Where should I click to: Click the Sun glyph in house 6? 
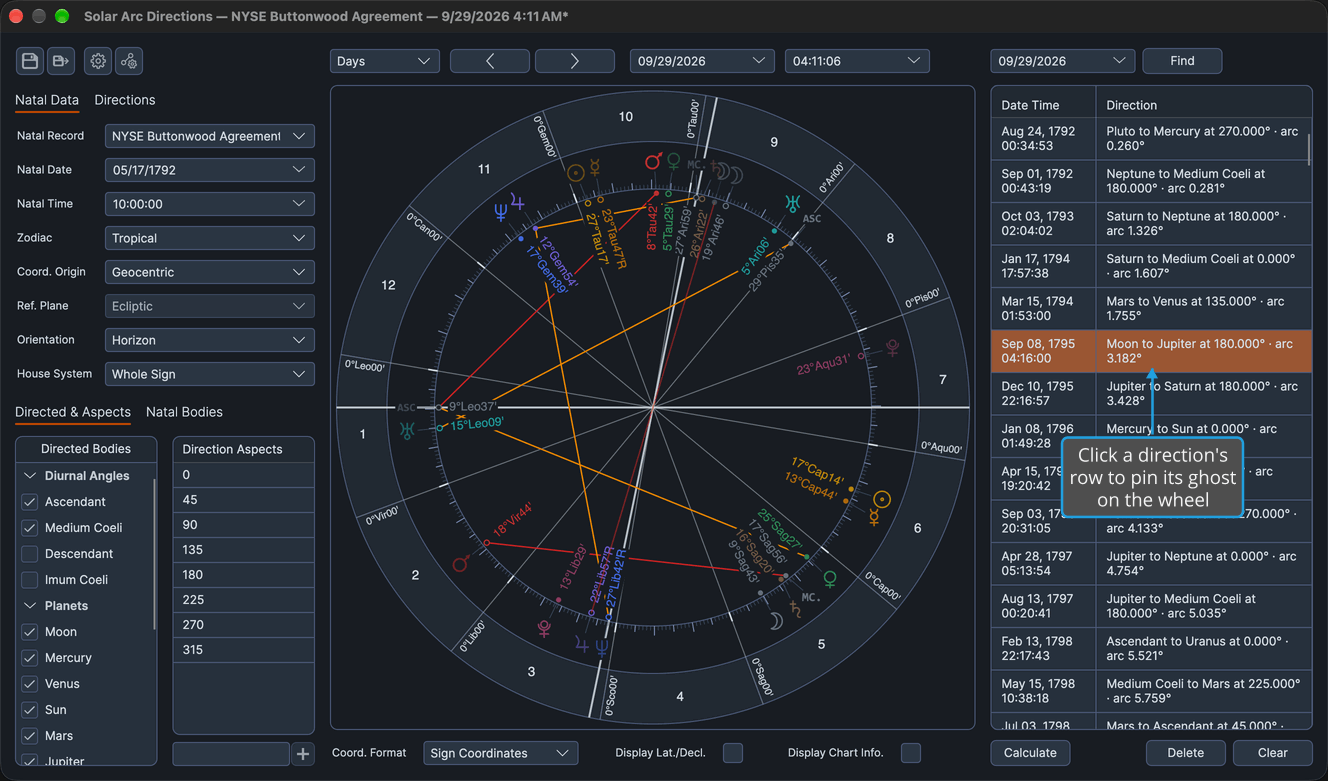(x=881, y=499)
